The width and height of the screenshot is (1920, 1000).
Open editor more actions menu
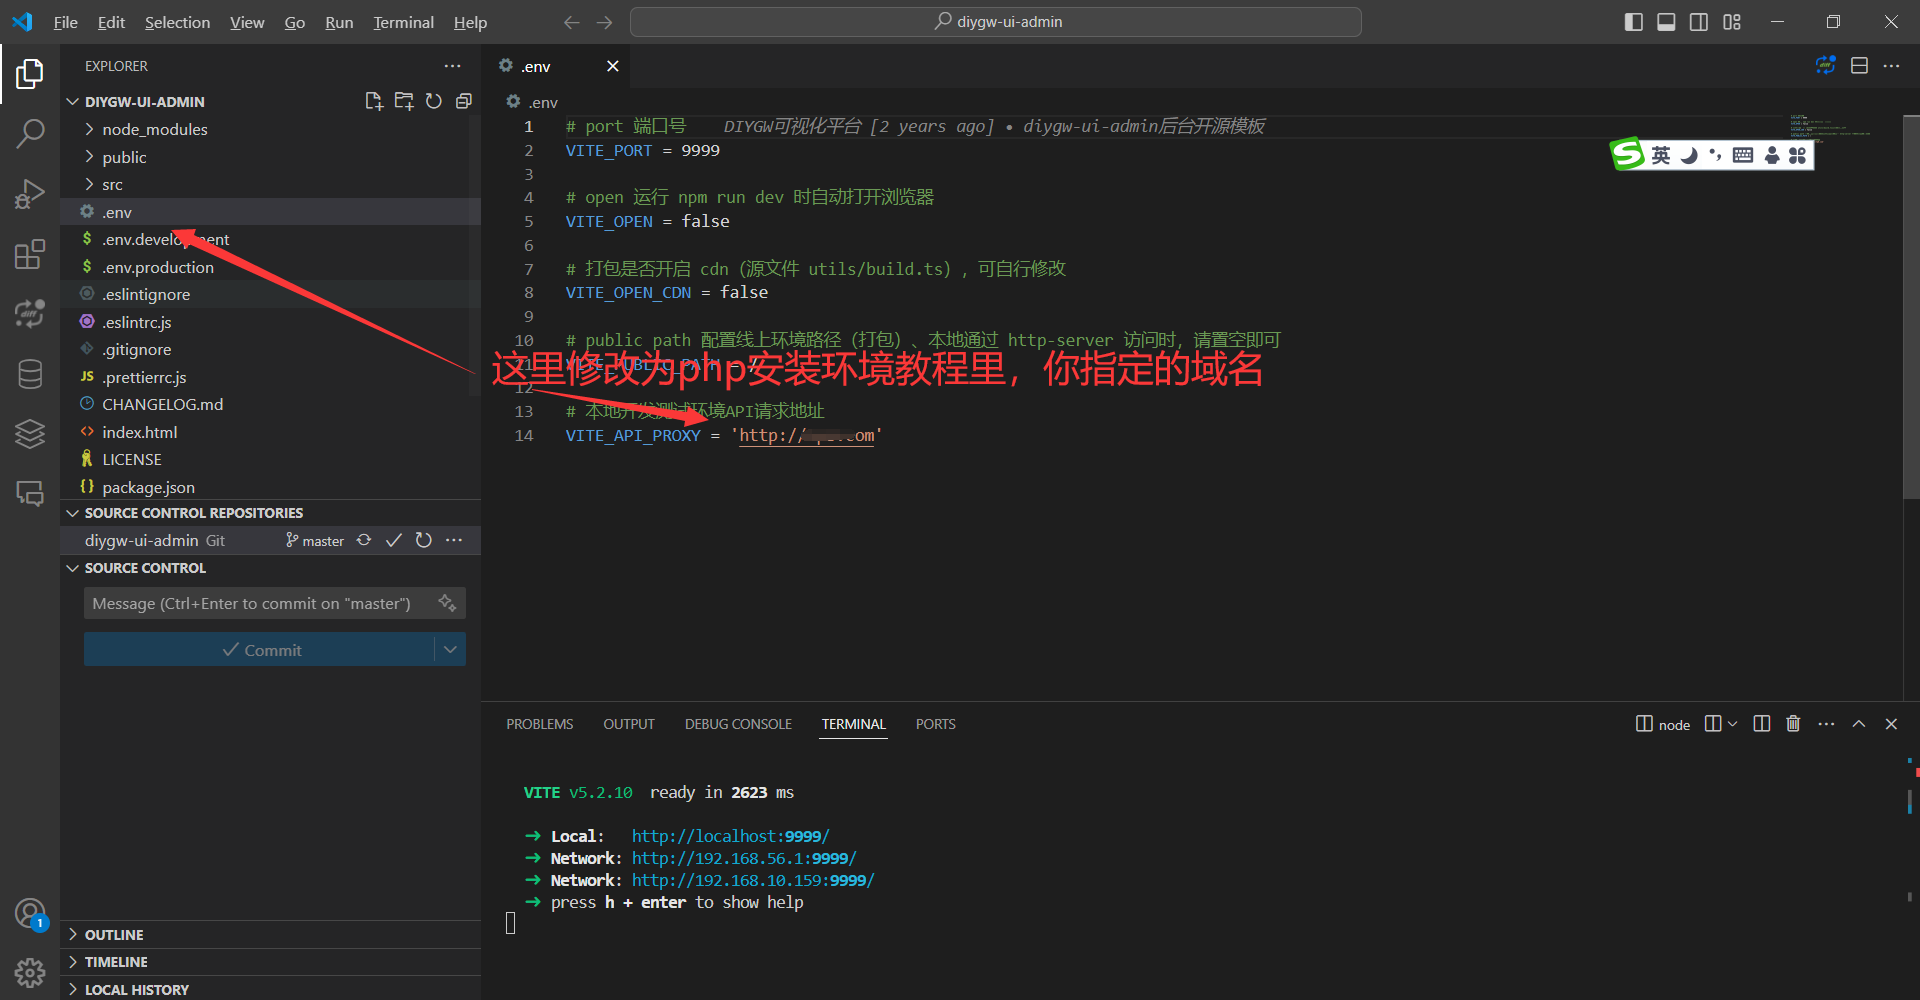click(1891, 66)
